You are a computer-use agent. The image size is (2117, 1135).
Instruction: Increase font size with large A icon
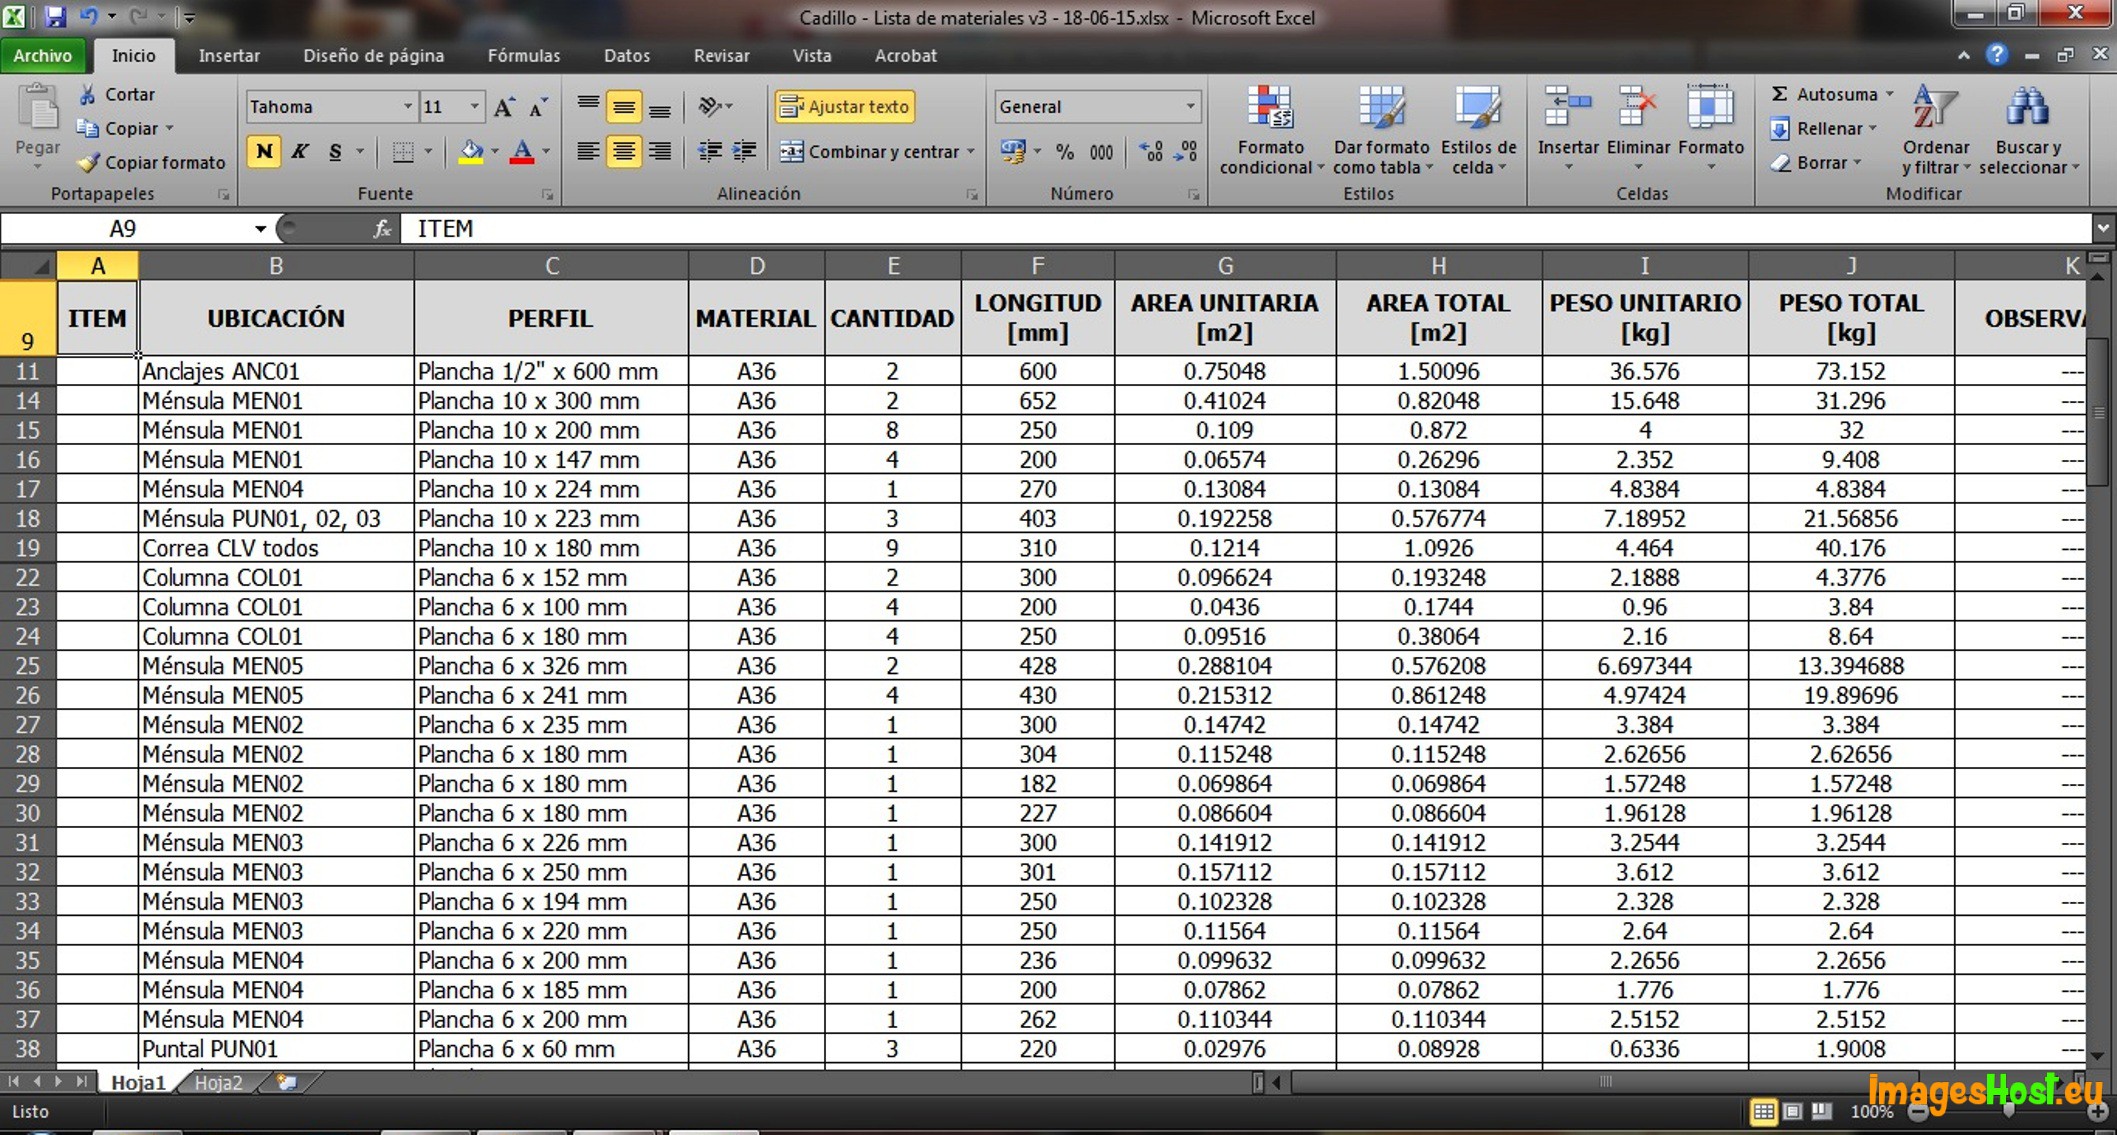pos(505,107)
